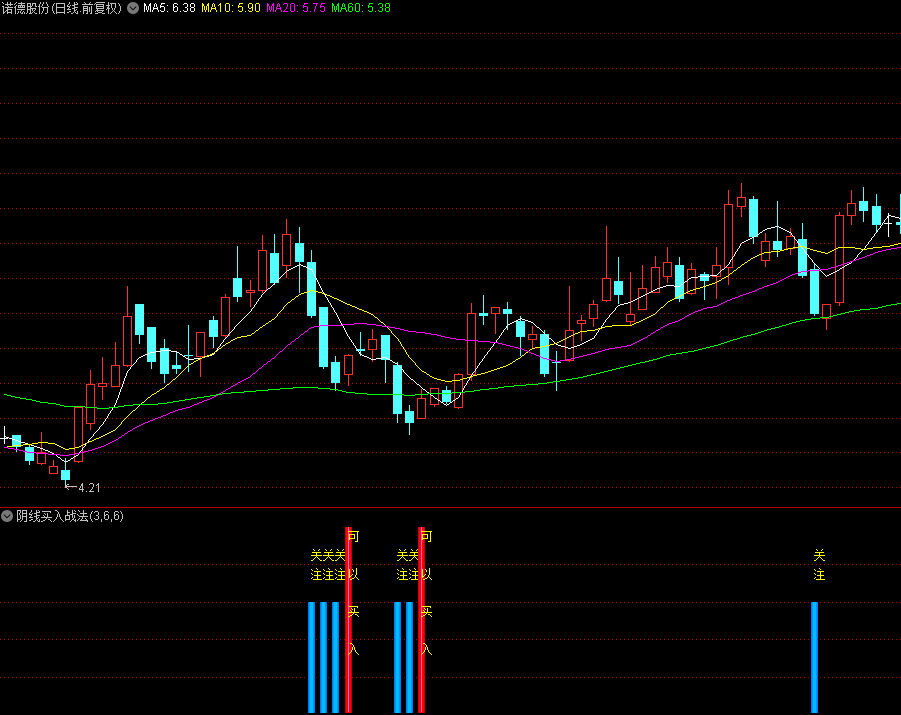
Task: Select the MA5: 6.38 label
Action: (x=169, y=8)
